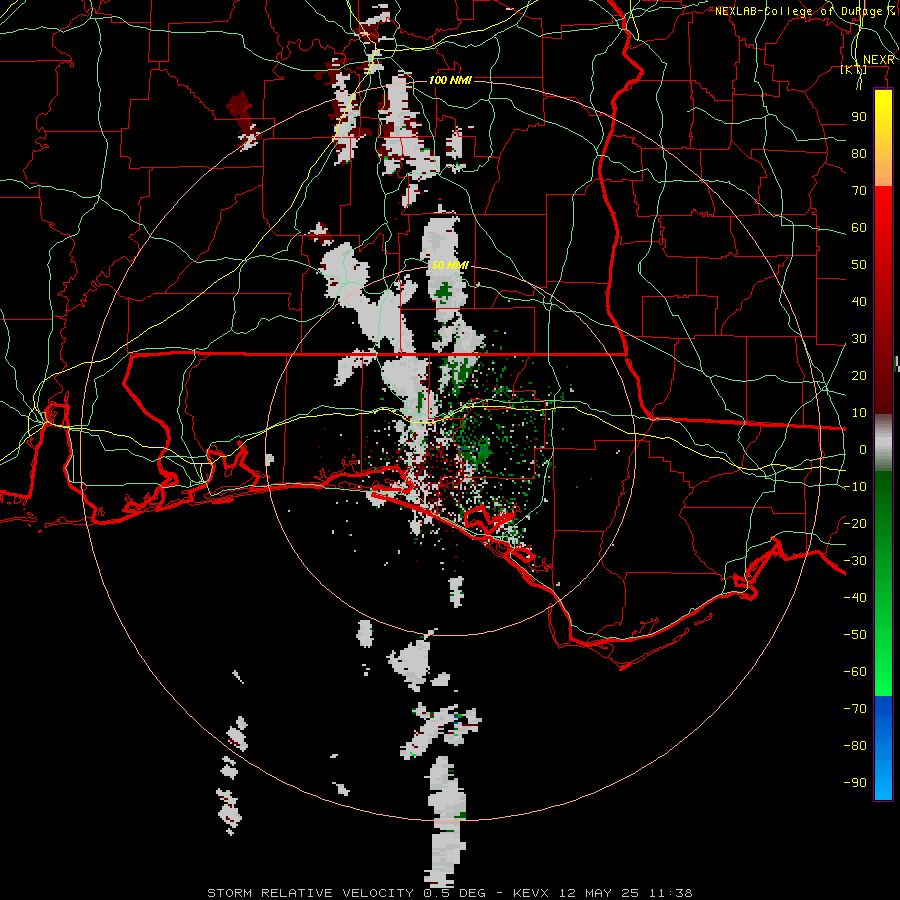This screenshot has width=900, height=900.
Task: Click the -60 value on the velocity scale
Action: 855,672
